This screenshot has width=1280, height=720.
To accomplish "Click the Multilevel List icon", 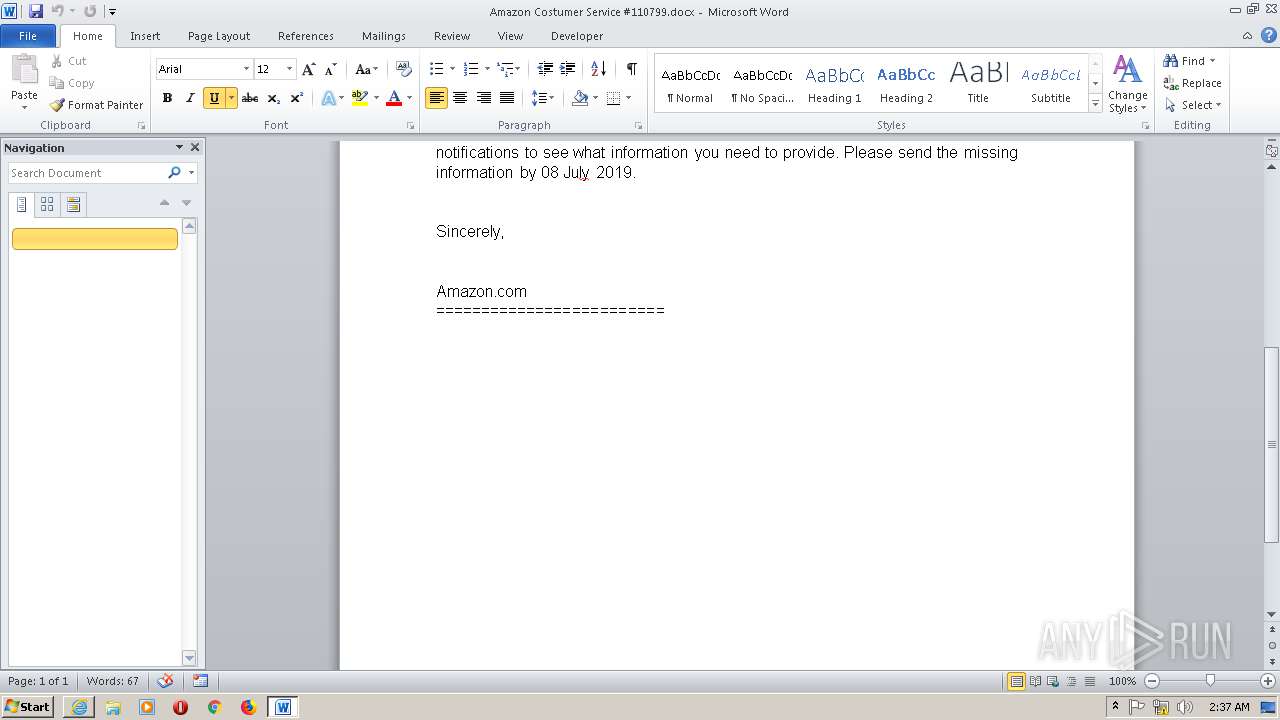I will pyautogui.click(x=506, y=69).
